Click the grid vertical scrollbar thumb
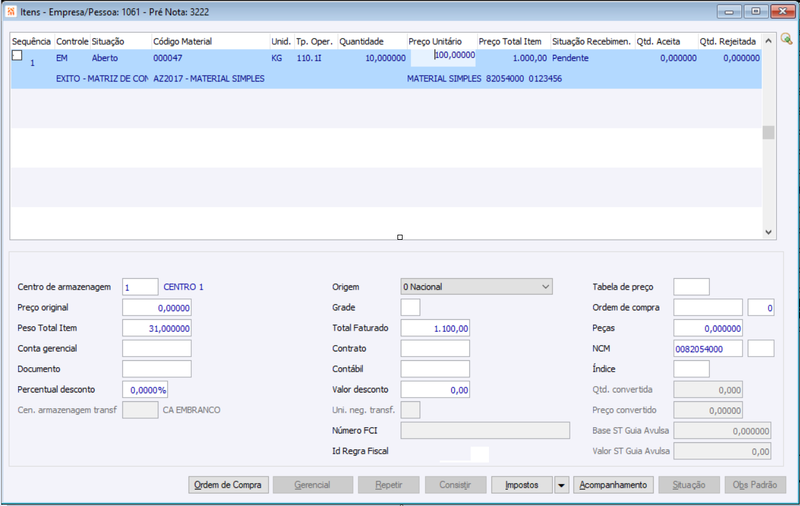This screenshot has height=506, width=800. (x=768, y=132)
